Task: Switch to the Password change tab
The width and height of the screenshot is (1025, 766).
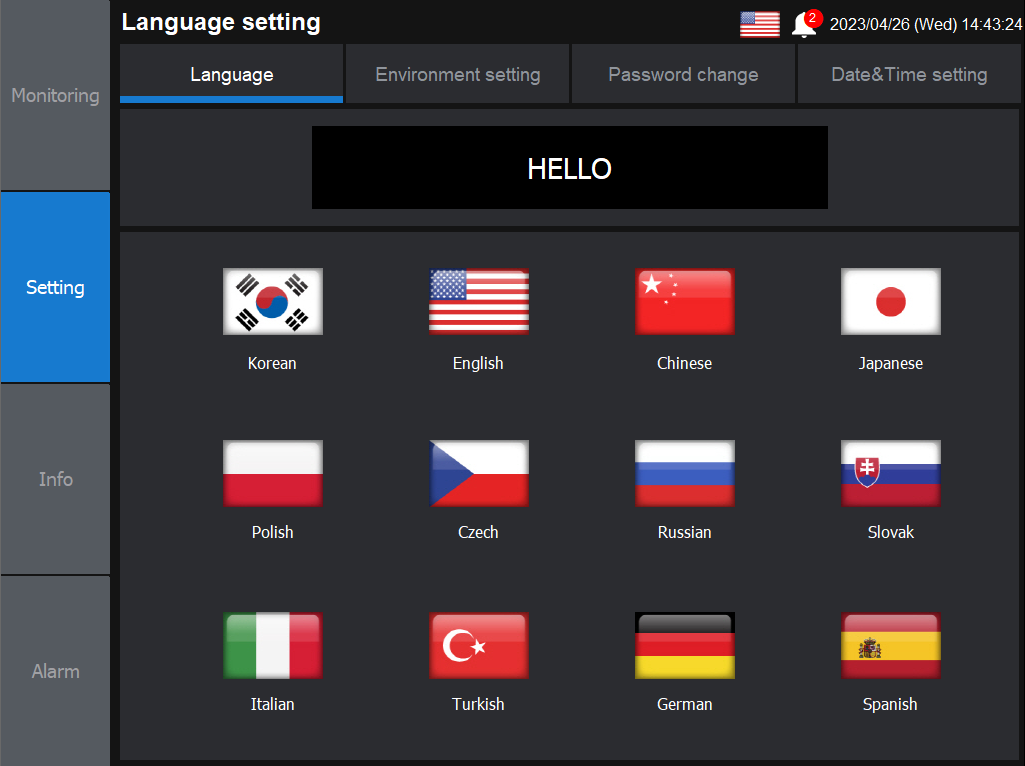Action: click(683, 73)
